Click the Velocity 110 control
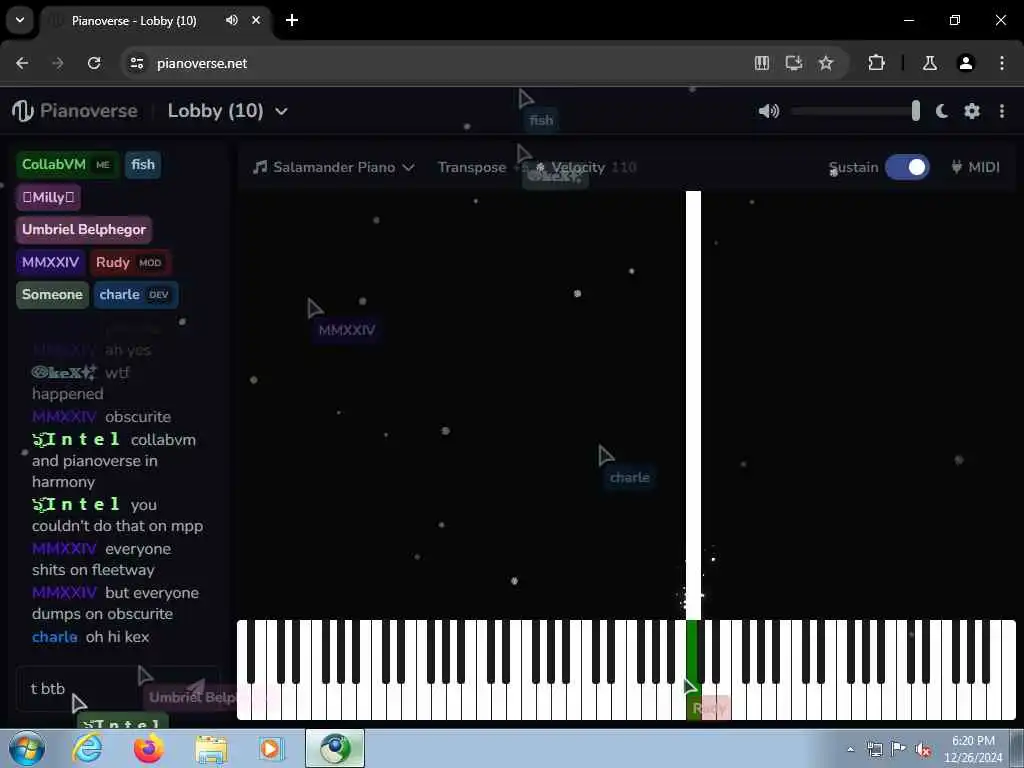The width and height of the screenshot is (1024, 768). 586,167
